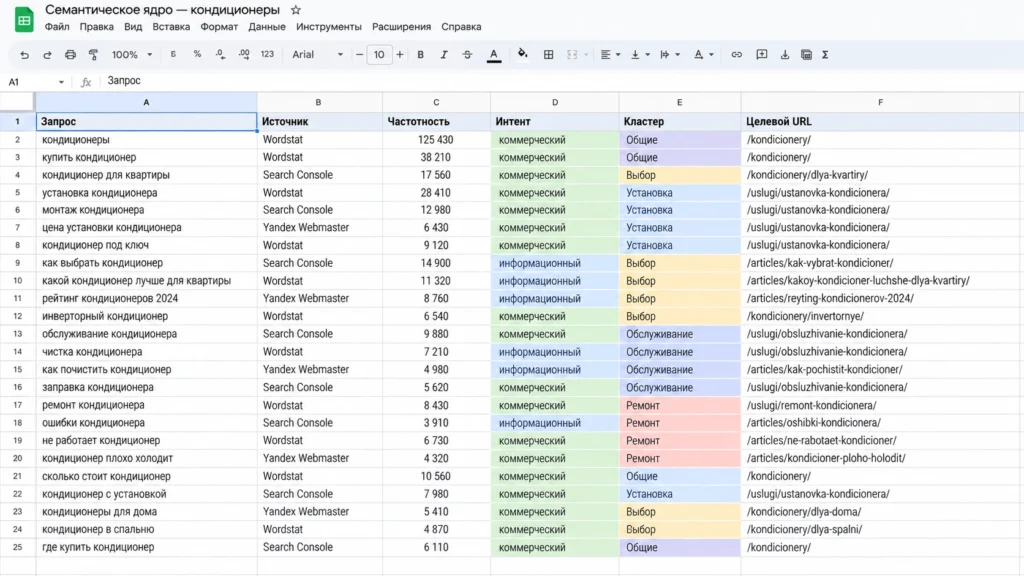Open the Расширения menu
The height and width of the screenshot is (576, 1024).
(402, 27)
